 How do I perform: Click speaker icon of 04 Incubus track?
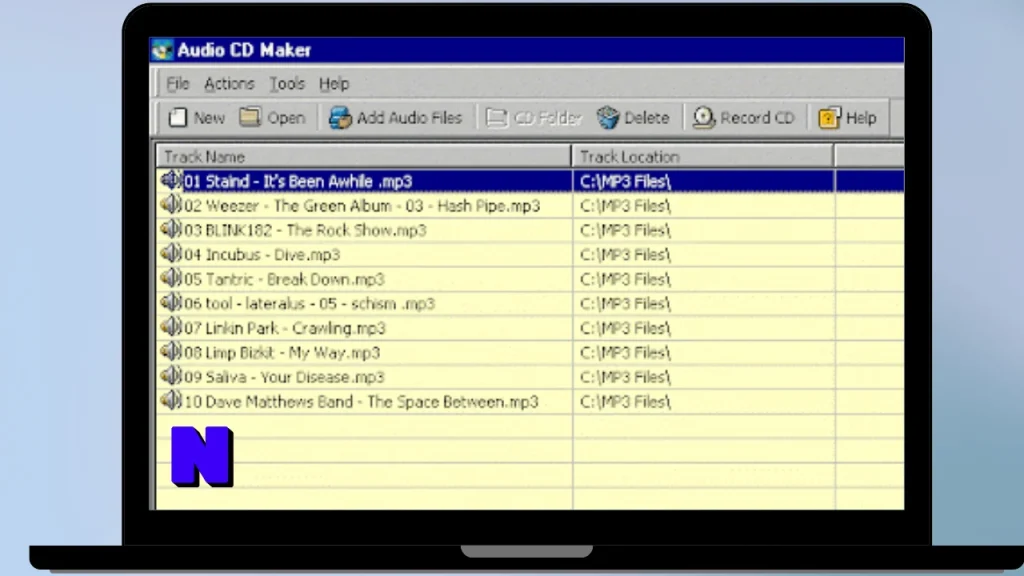(x=171, y=254)
